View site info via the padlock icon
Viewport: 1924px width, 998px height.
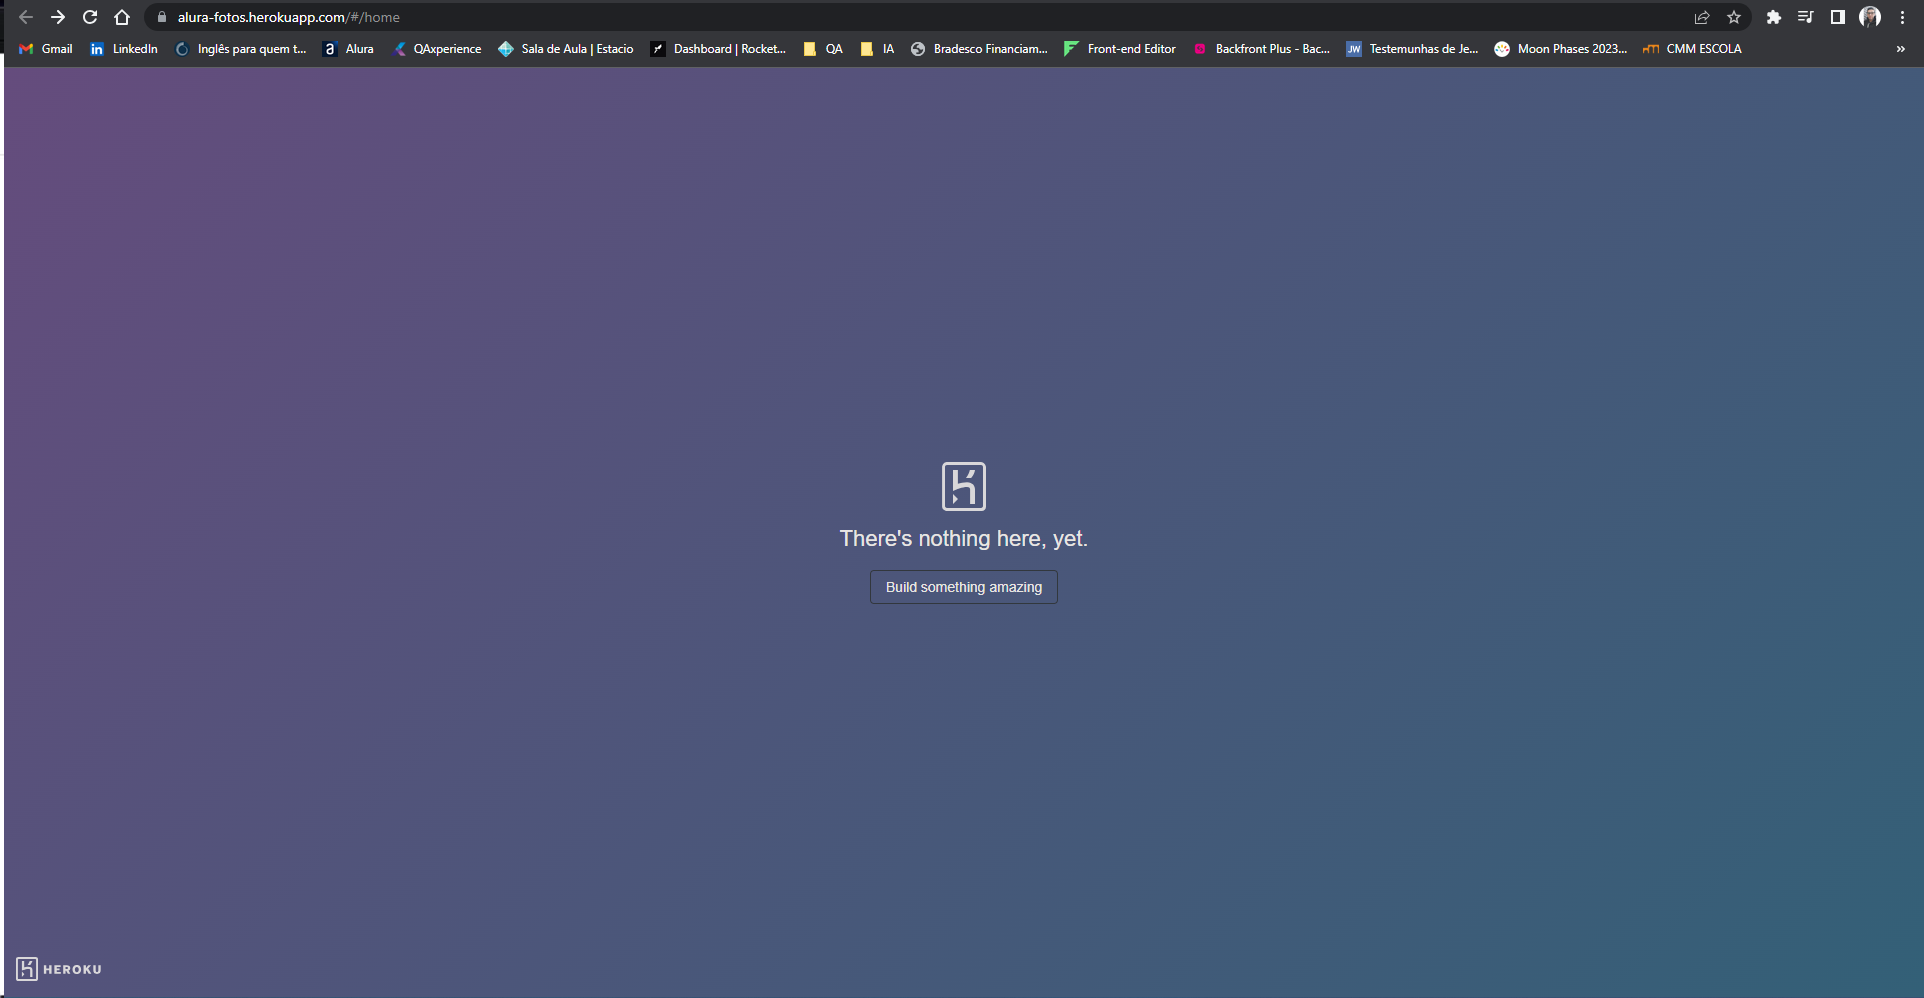coord(162,17)
